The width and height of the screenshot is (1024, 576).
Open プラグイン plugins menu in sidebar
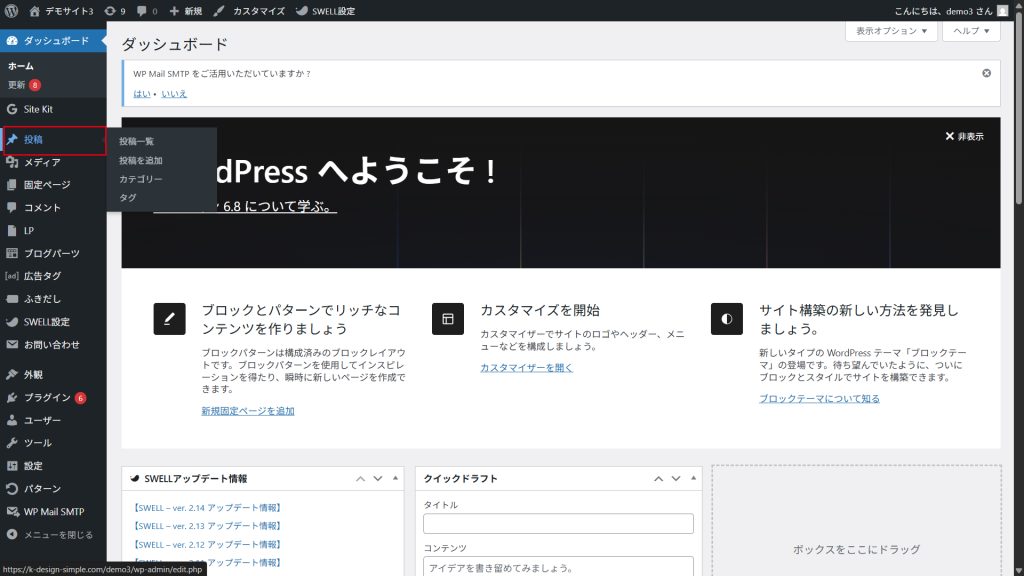click(x=47, y=397)
